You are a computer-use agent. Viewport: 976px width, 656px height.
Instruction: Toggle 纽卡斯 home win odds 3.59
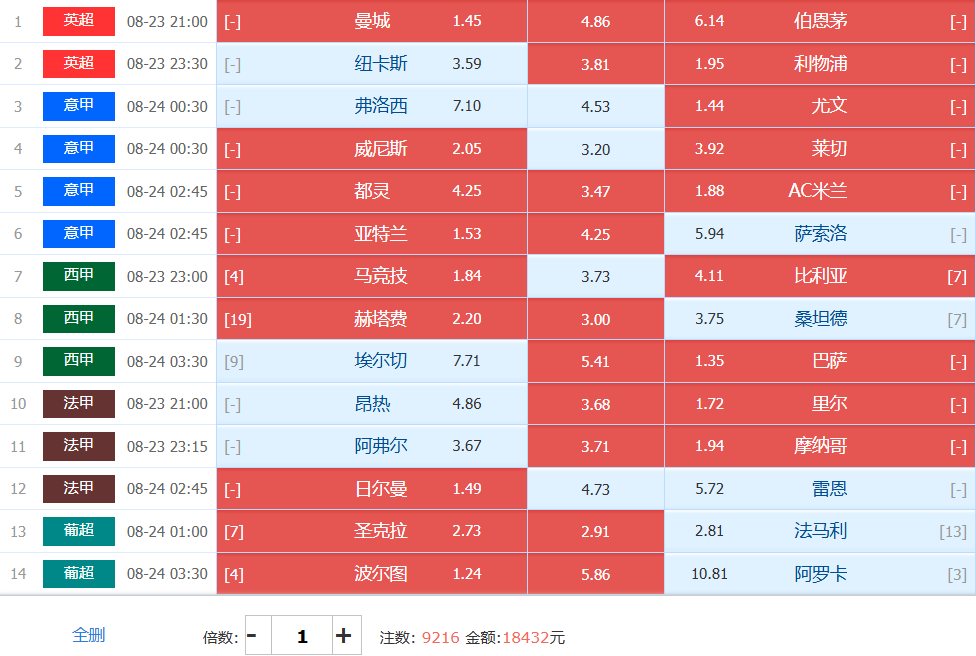point(372,63)
